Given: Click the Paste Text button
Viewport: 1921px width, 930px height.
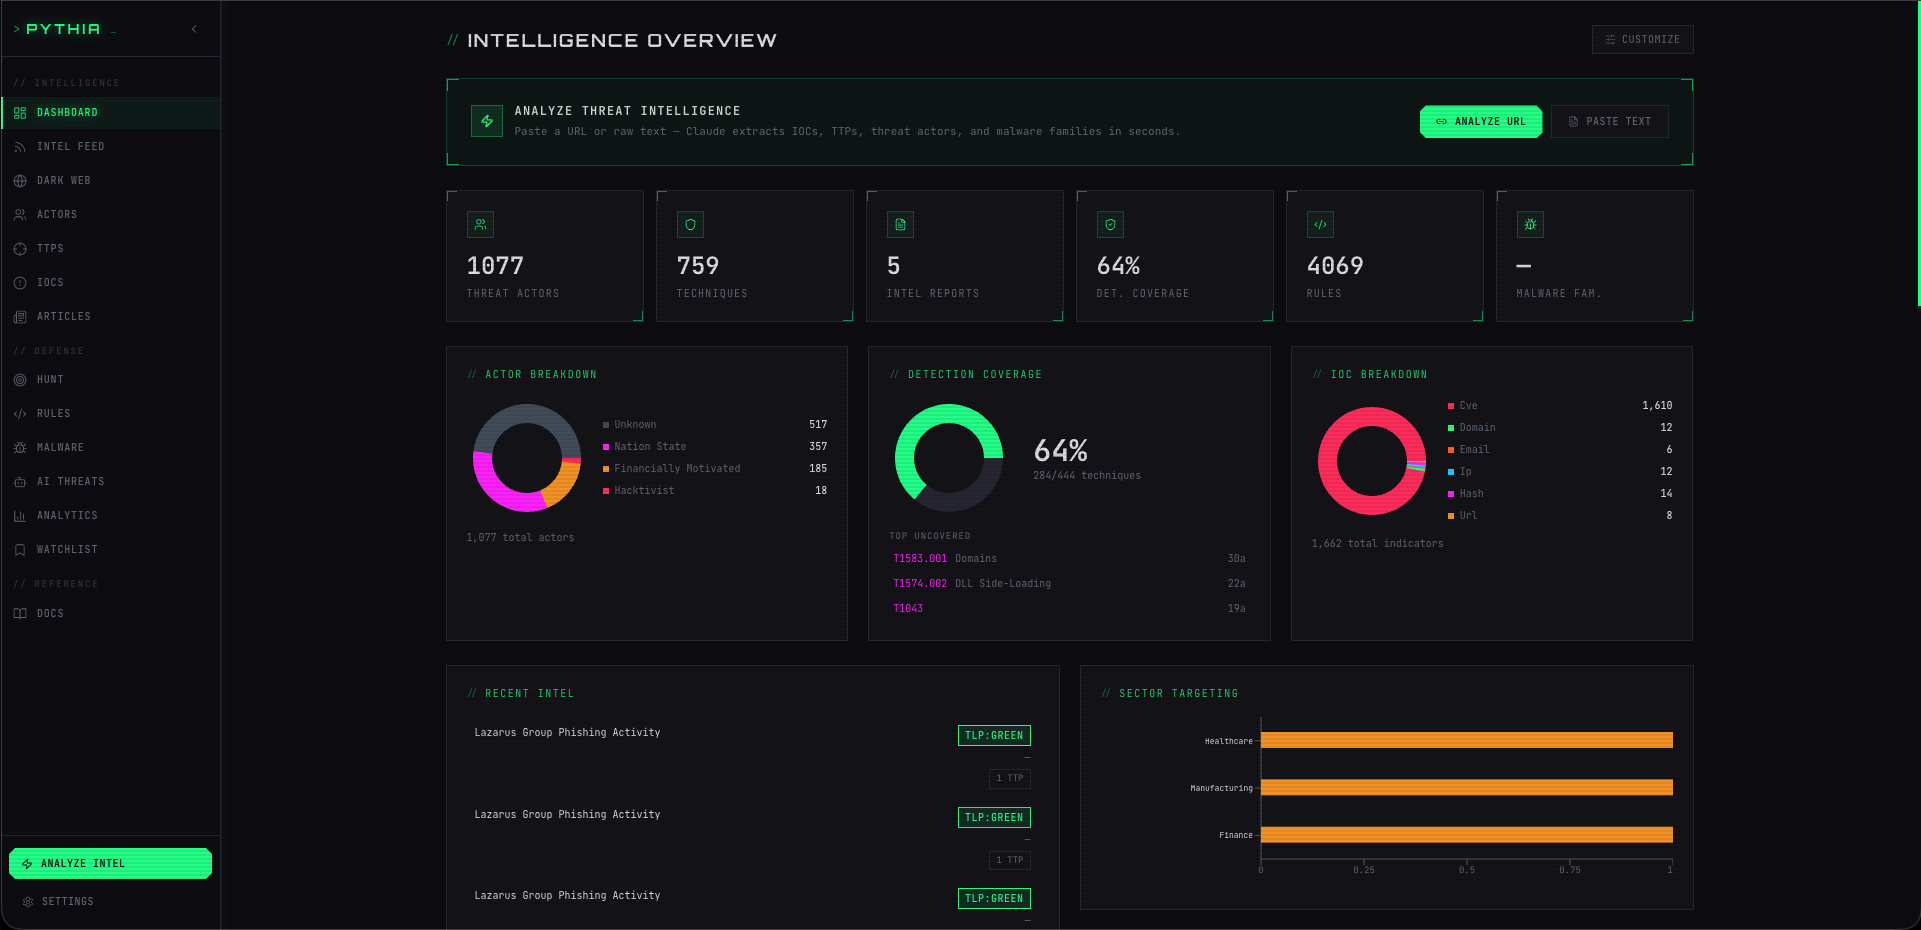Looking at the screenshot, I should coord(1609,121).
